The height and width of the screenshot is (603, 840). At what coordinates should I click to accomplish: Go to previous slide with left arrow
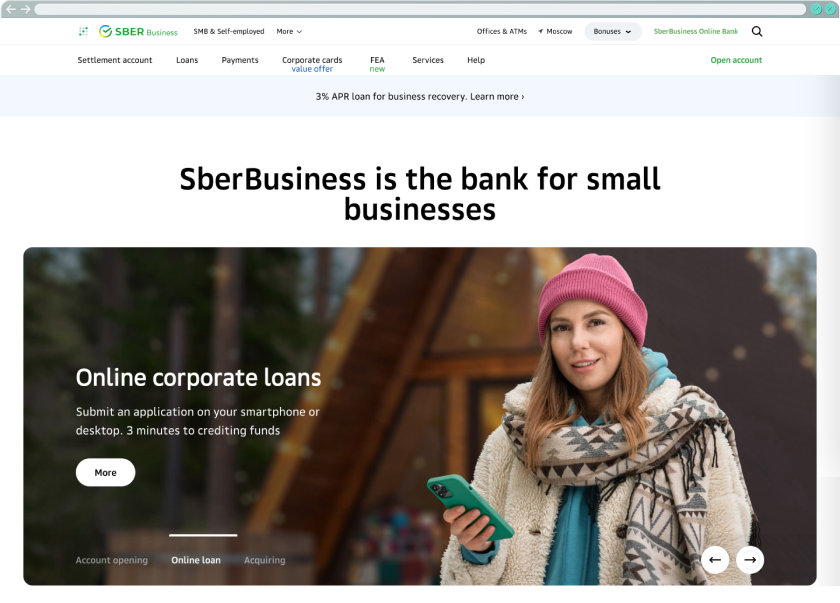(715, 560)
